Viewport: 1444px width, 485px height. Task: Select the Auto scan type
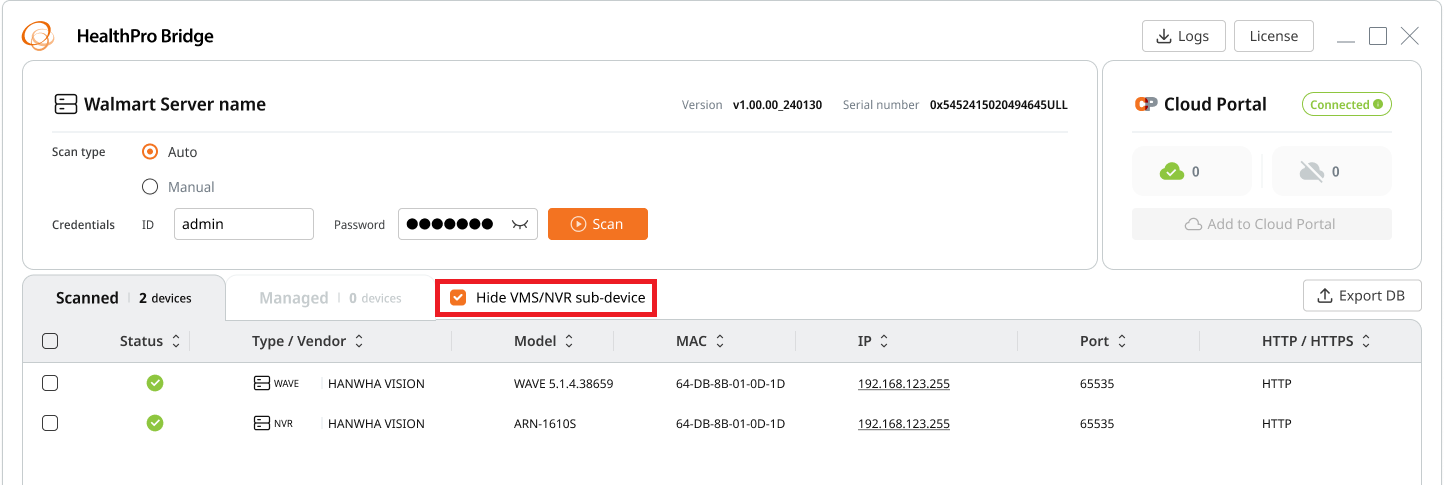(x=150, y=152)
